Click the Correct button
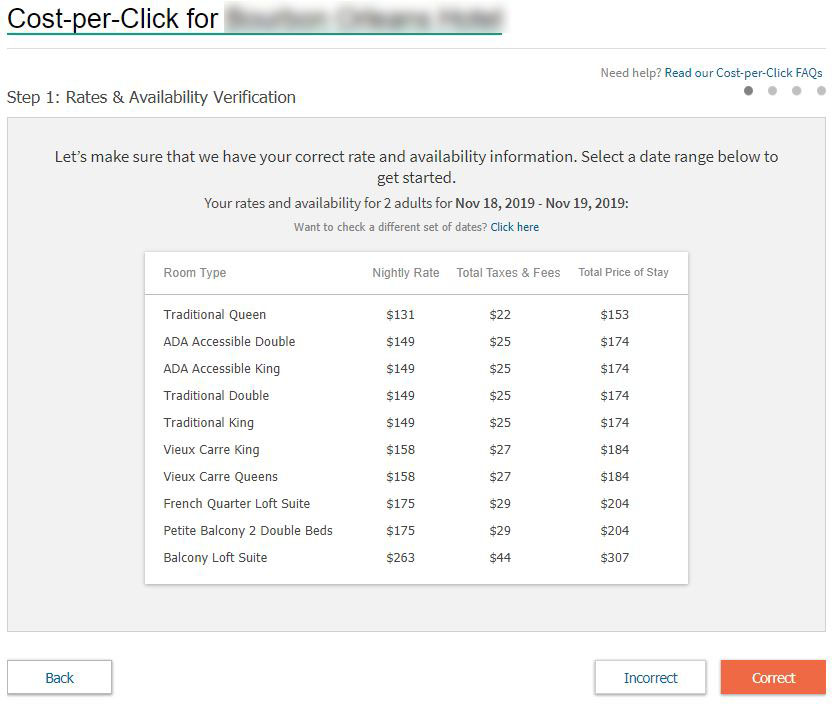Viewport: 835px width, 704px height. click(773, 677)
